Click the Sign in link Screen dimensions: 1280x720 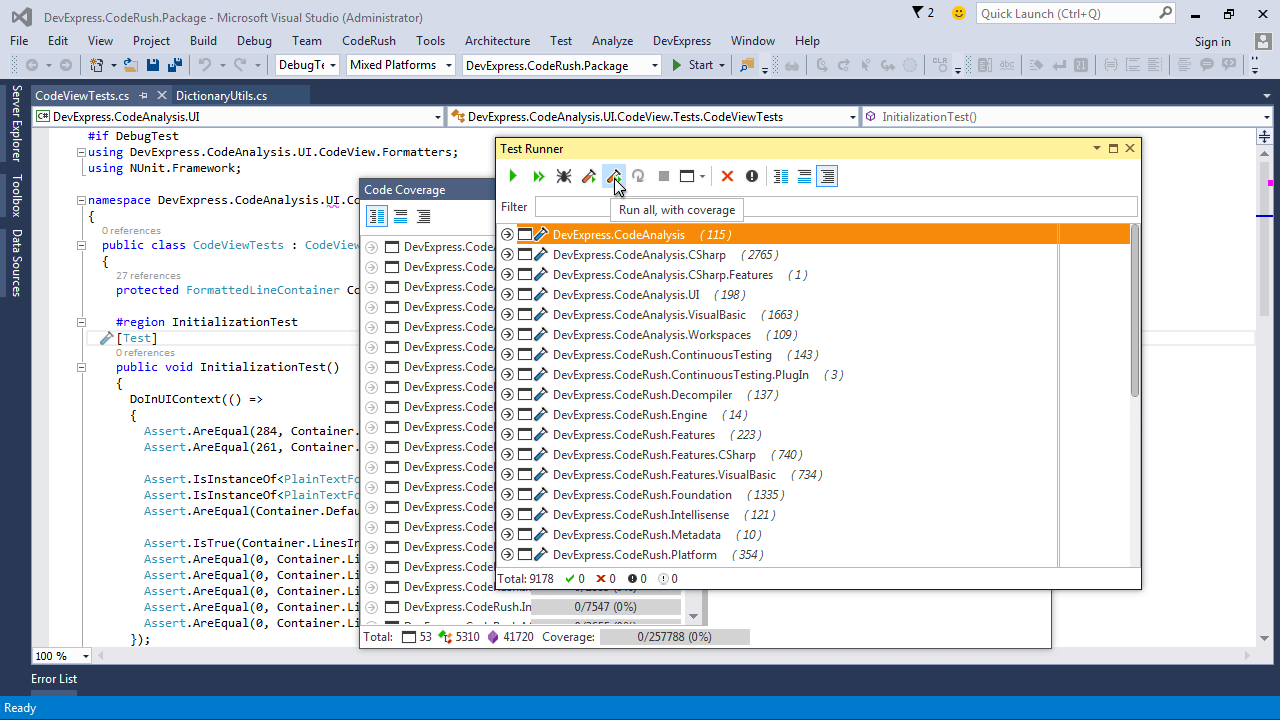(x=1212, y=41)
